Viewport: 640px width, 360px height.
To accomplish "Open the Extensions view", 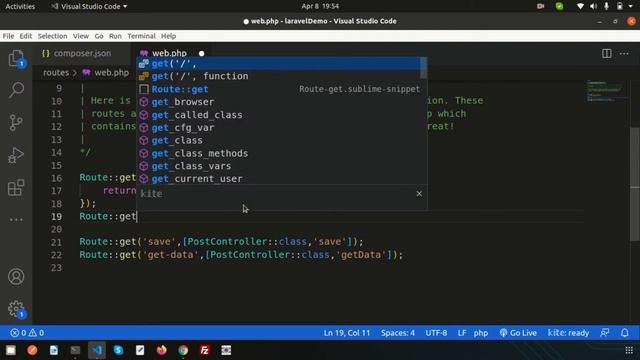I will [x=16, y=188].
